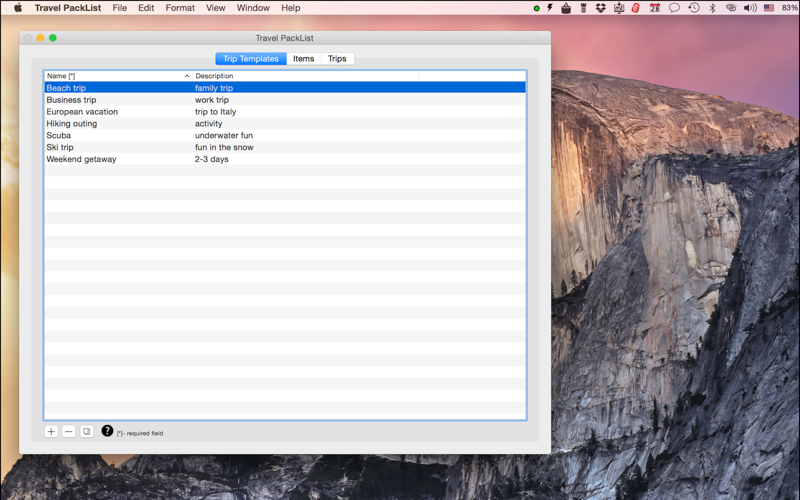Select the Scuba template
Screen dimensions: 800x500
pyautogui.click(x=59, y=135)
